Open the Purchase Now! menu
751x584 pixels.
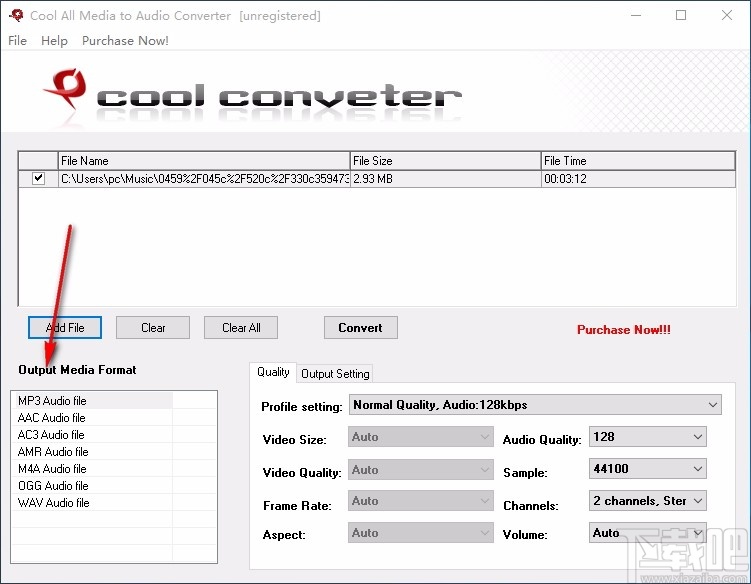[x=125, y=41]
